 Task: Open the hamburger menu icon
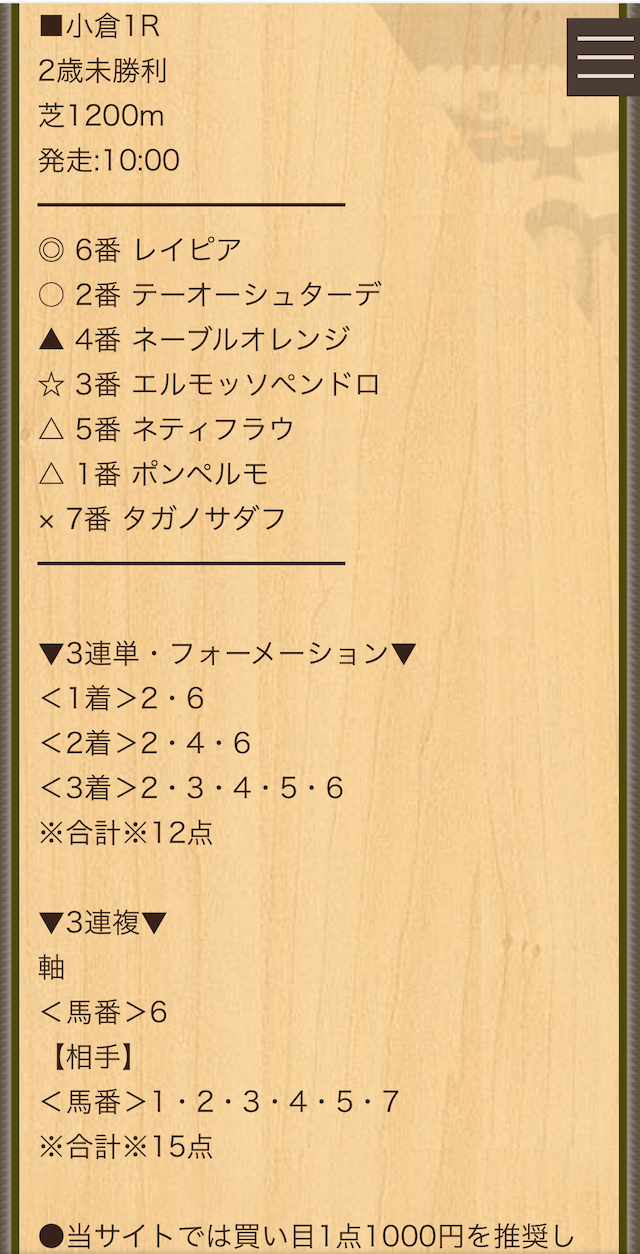click(605, 58)
